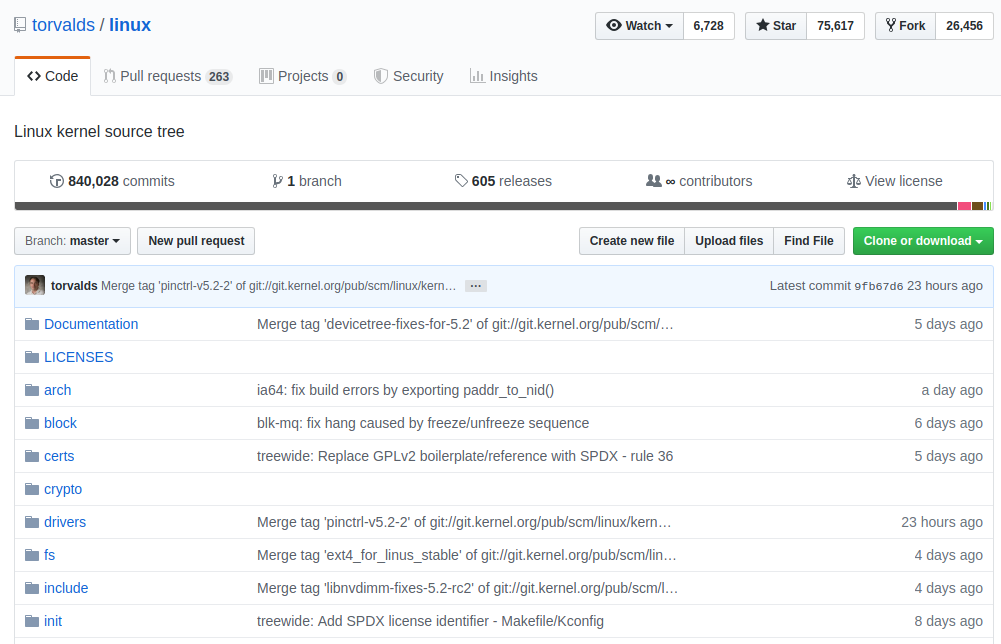Open 'libnvdimm-fixes-5.2-rc2' merge commit message

click(467, 588)
